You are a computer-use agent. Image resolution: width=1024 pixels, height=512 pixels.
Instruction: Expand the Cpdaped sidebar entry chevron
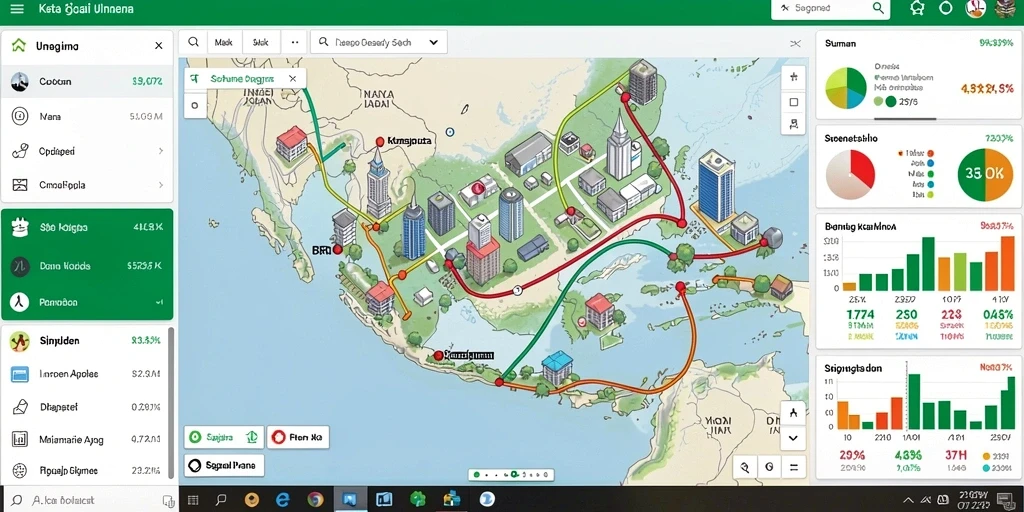(160, 151)
